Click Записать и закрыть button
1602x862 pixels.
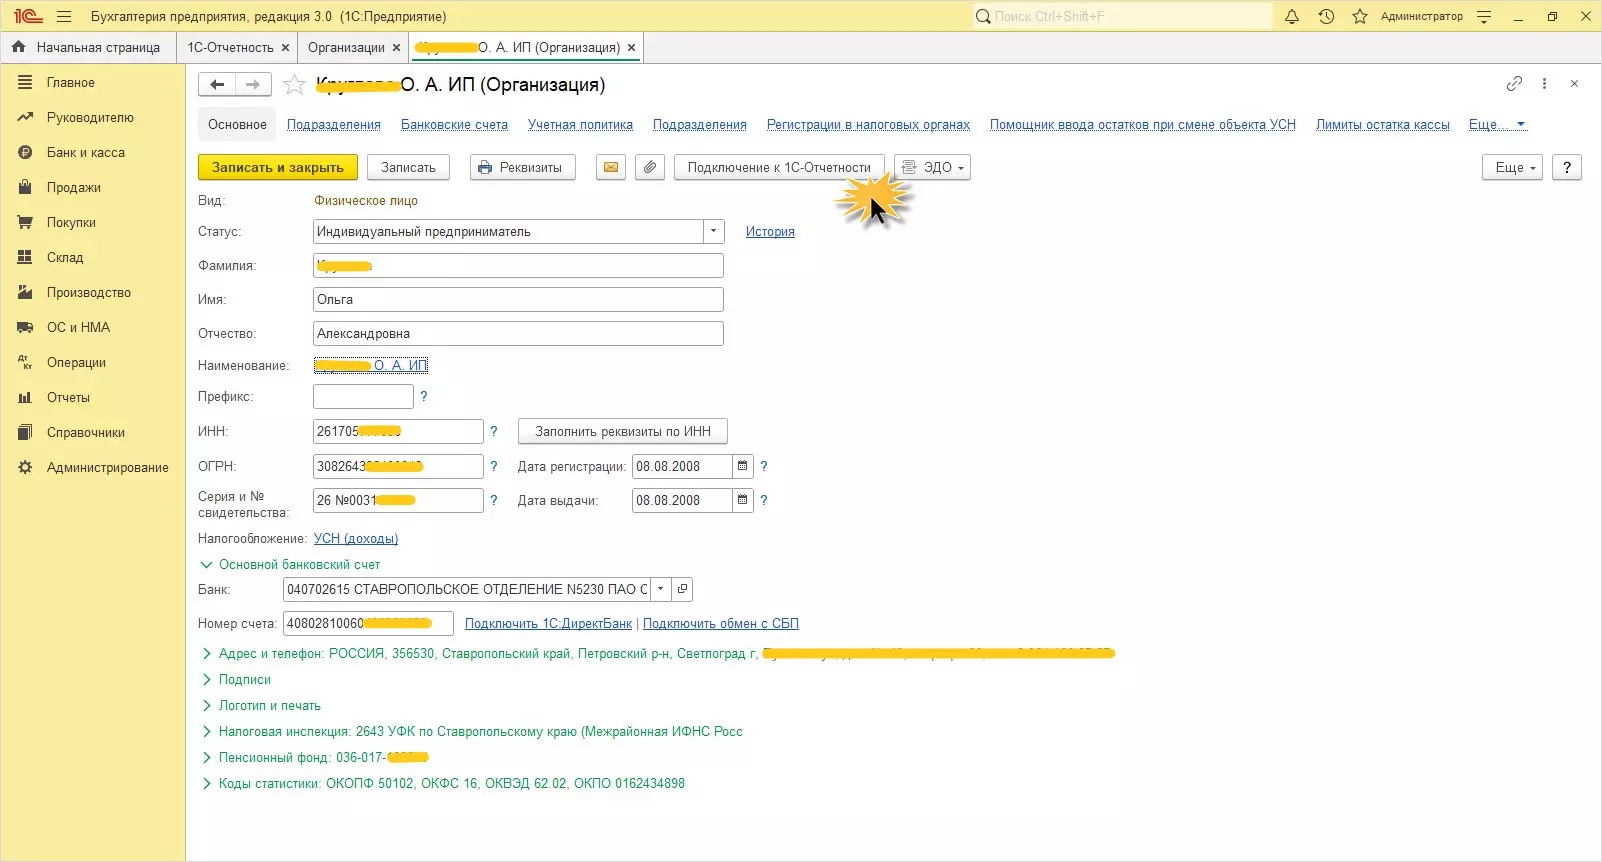(x=278, y=168)
